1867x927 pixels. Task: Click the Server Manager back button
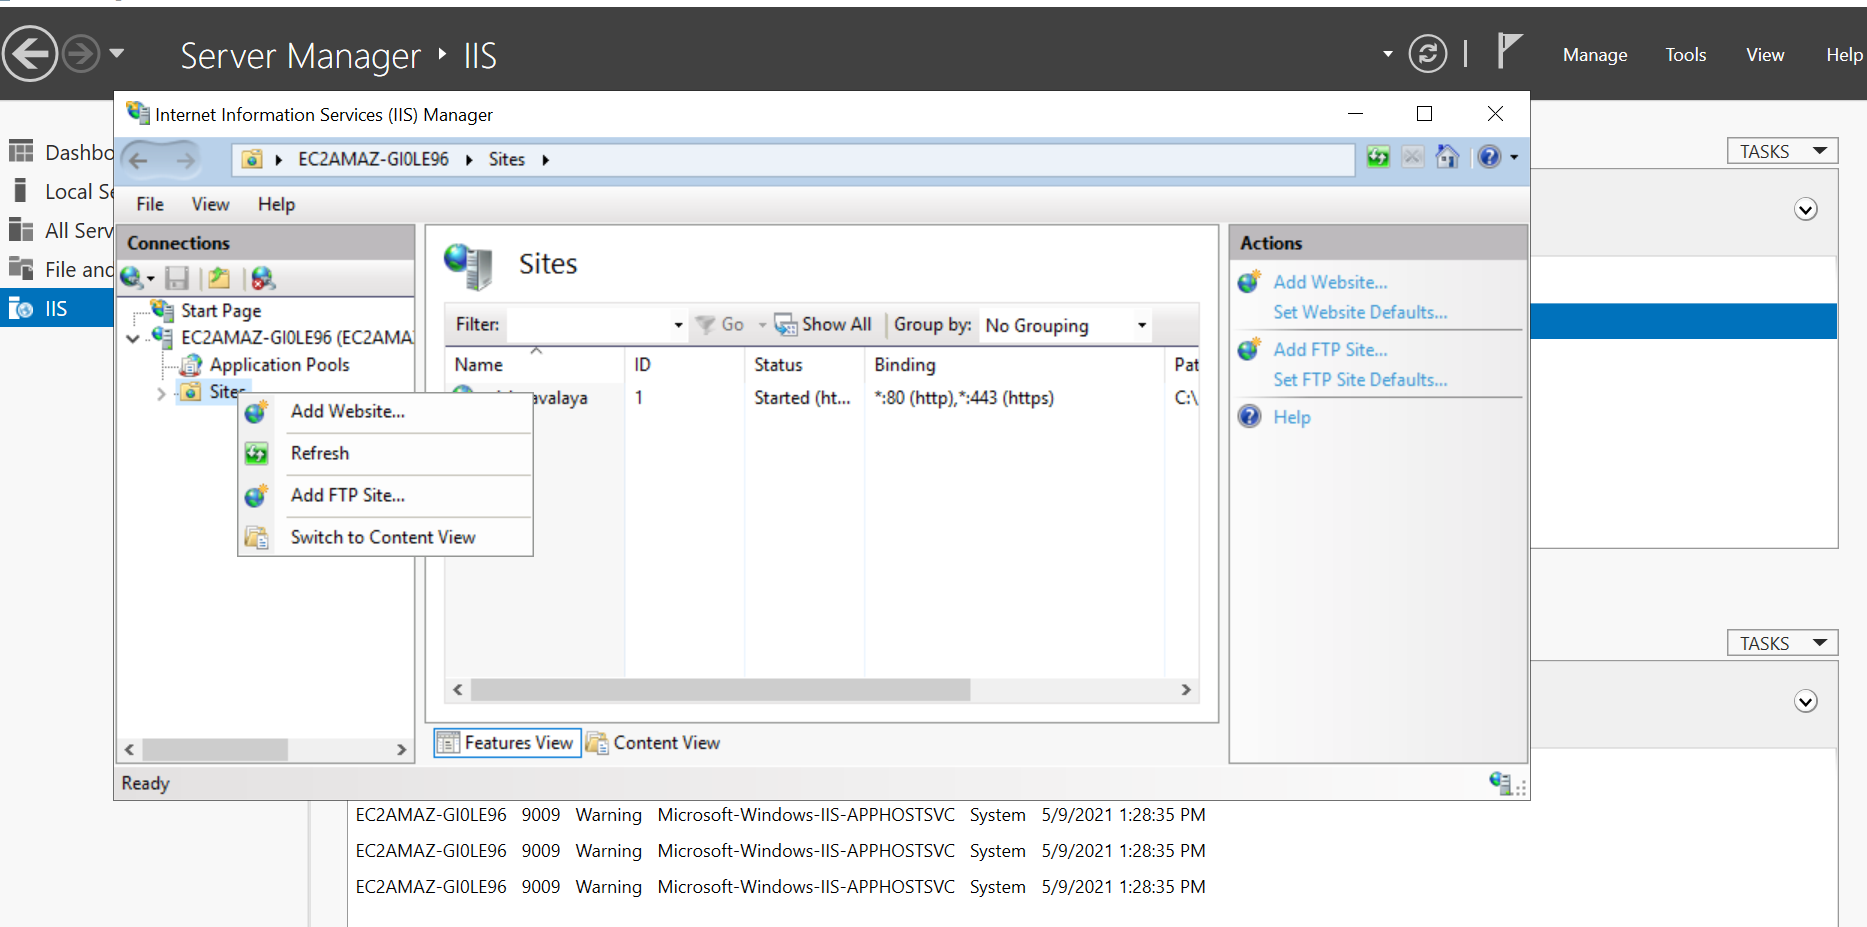30,53
